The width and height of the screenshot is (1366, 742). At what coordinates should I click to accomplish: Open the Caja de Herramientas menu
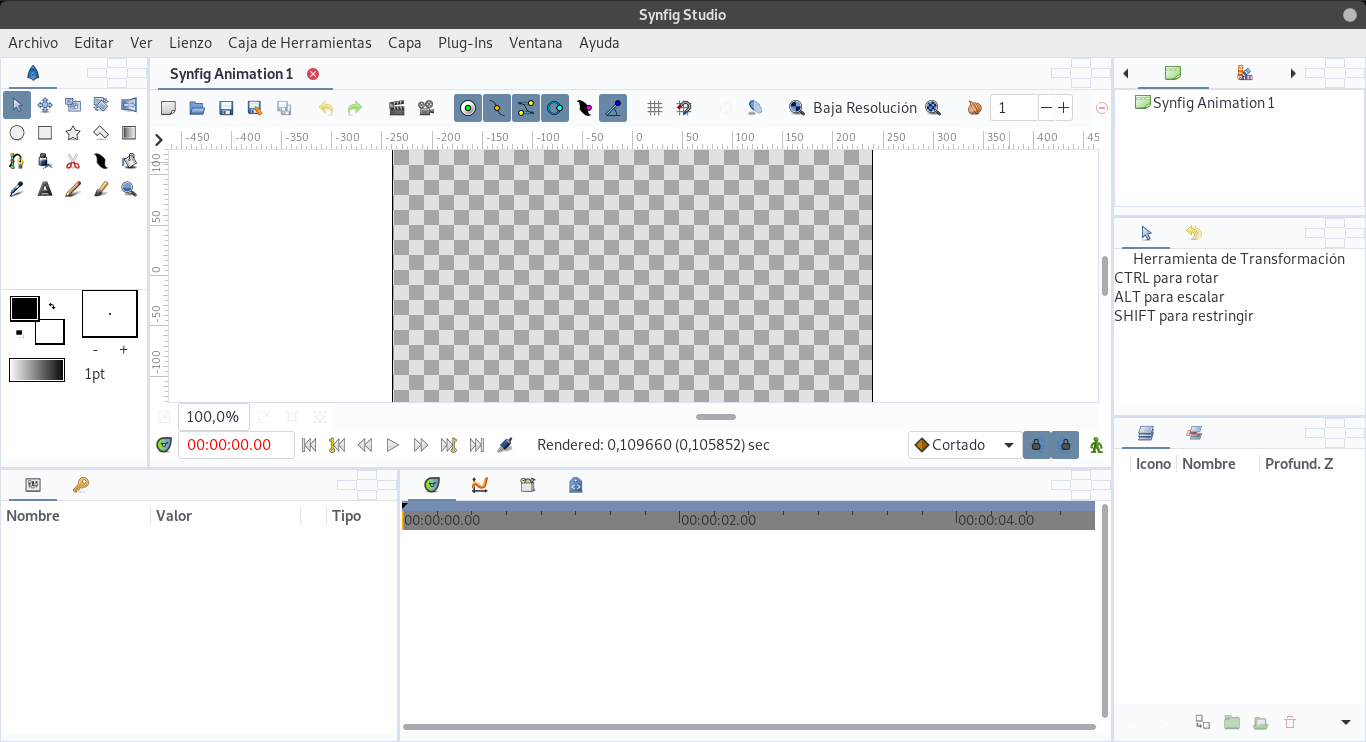300,43
